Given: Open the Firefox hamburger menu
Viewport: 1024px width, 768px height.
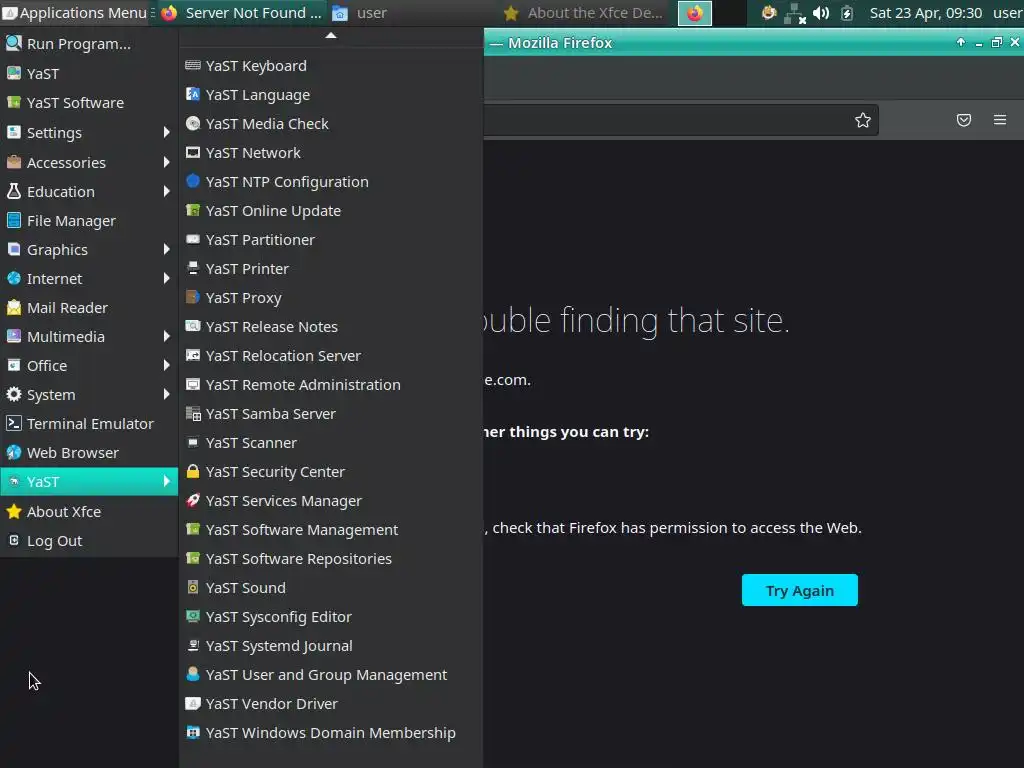Looking at the screenshot, I should pyautogui.click(x=1000, y=120).
